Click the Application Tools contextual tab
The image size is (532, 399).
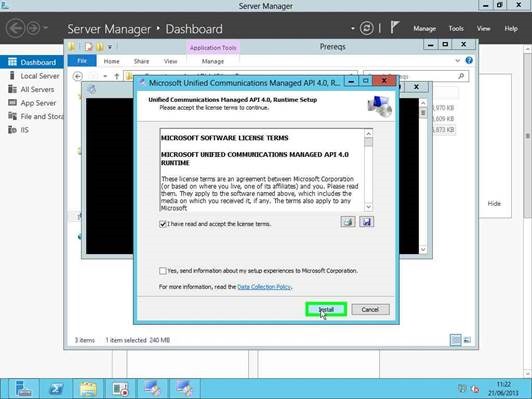[x=213, y=48]
